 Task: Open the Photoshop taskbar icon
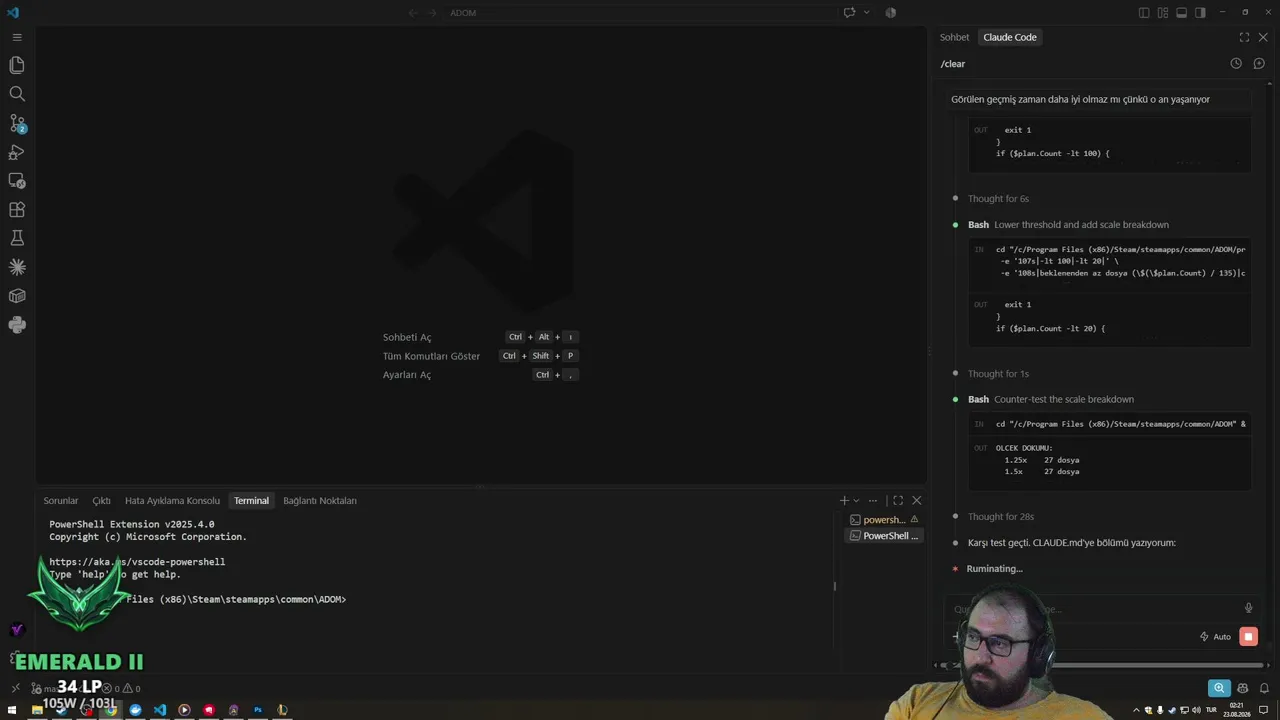[258, 710]
